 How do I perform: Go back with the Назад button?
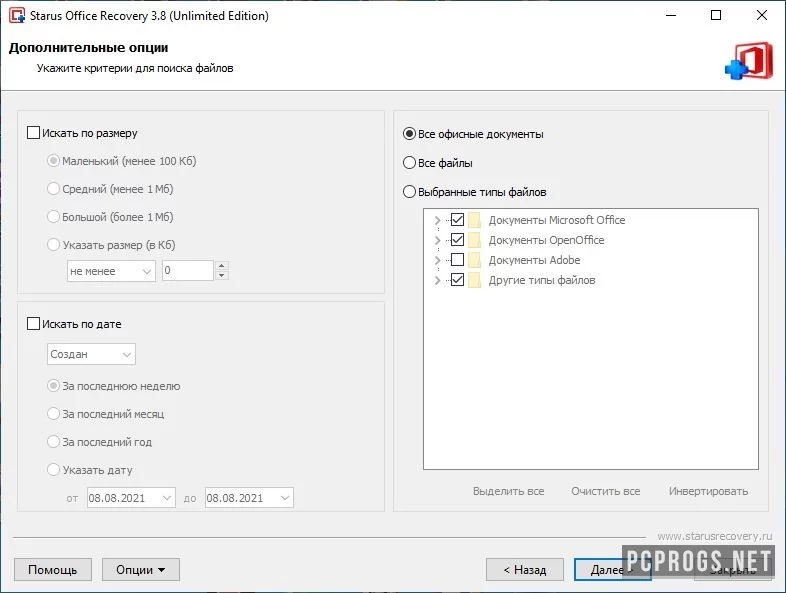[x=525, y=570]
